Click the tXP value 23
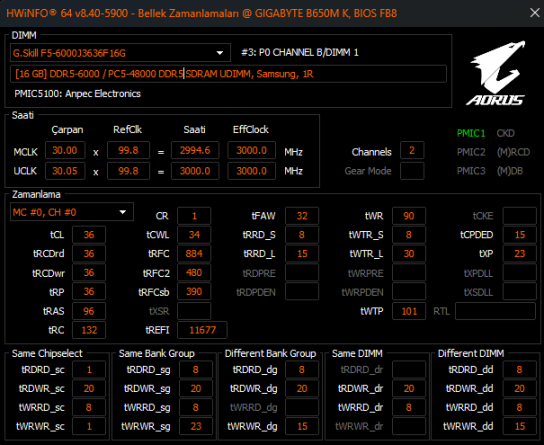This screenshot has width=544, height=445. (x=520, y=254)
